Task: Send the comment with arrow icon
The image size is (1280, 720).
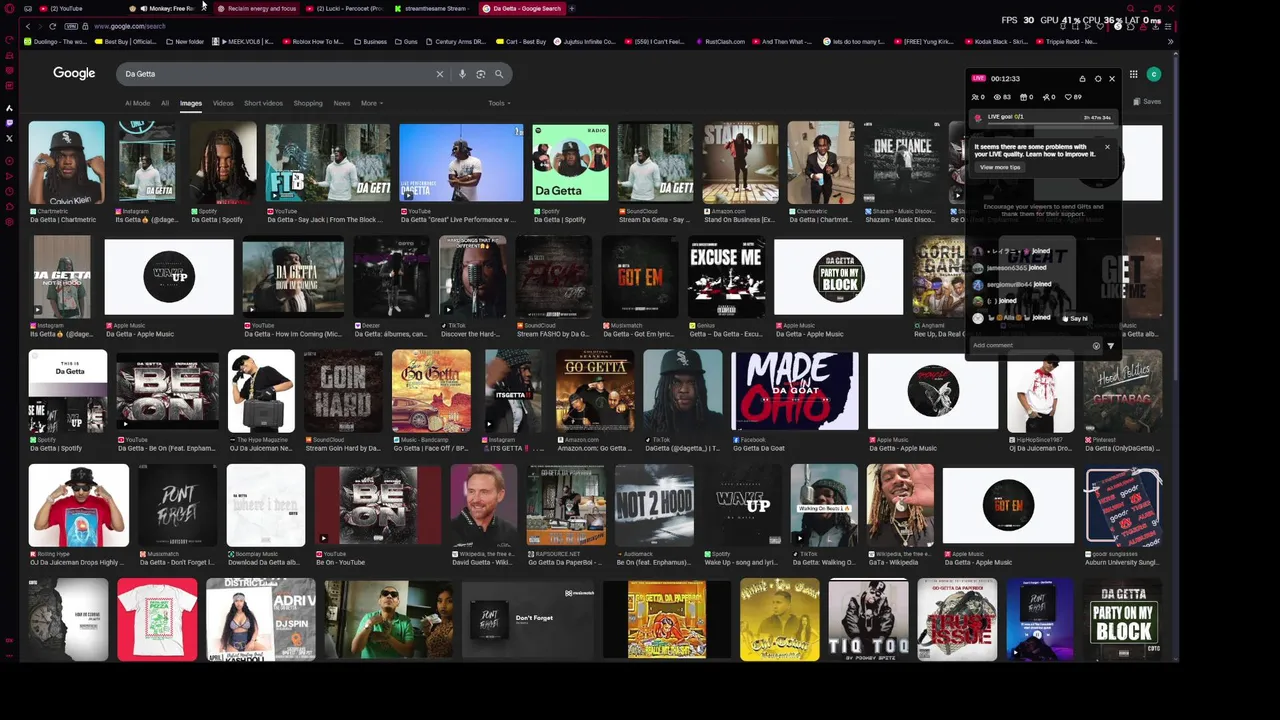Action: [x=1110, y=346]
